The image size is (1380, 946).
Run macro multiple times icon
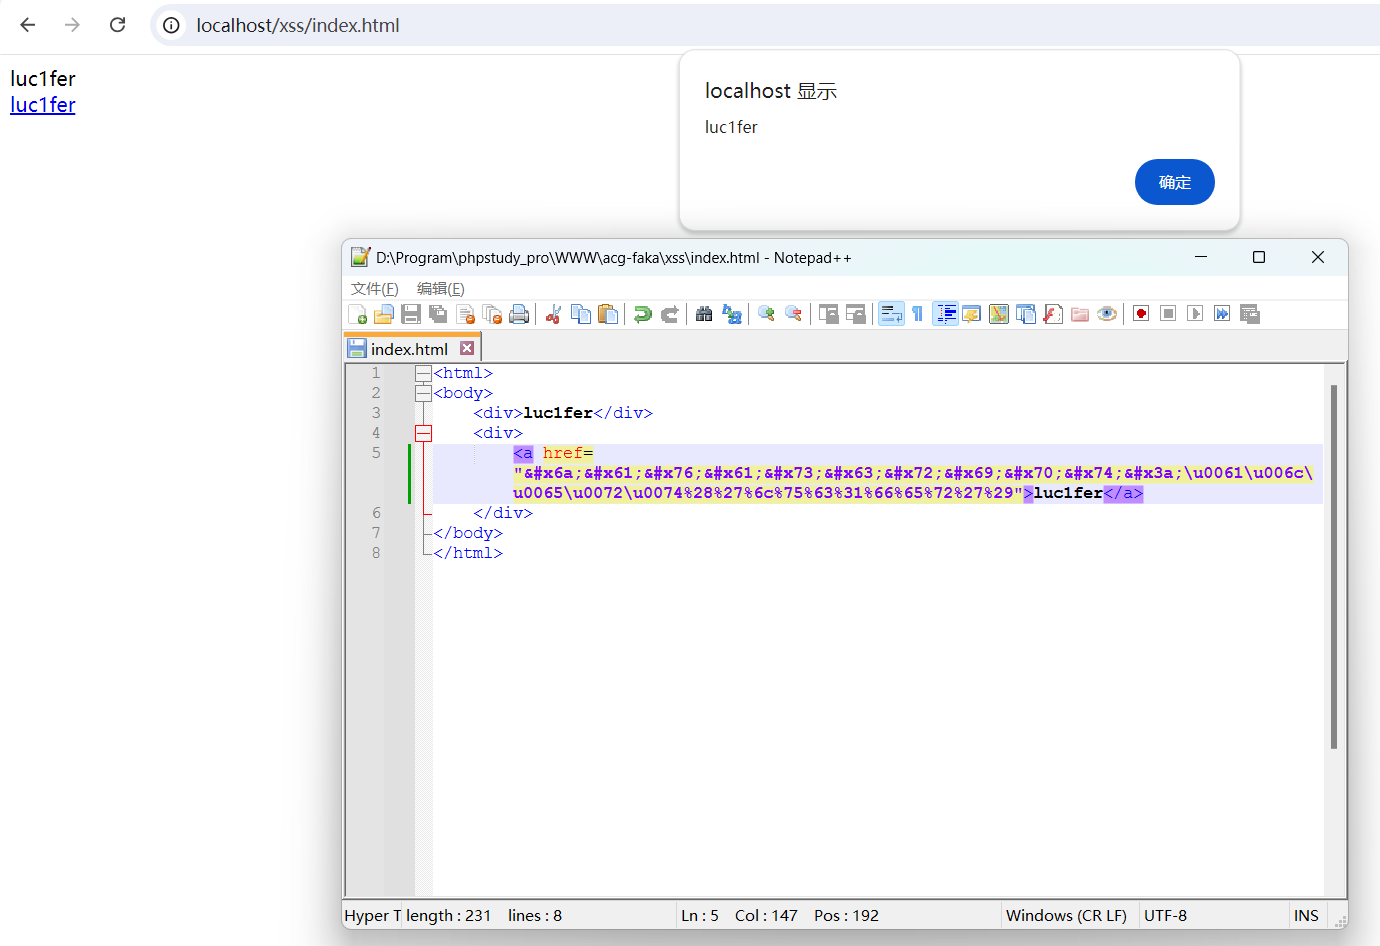[1222, 314]
